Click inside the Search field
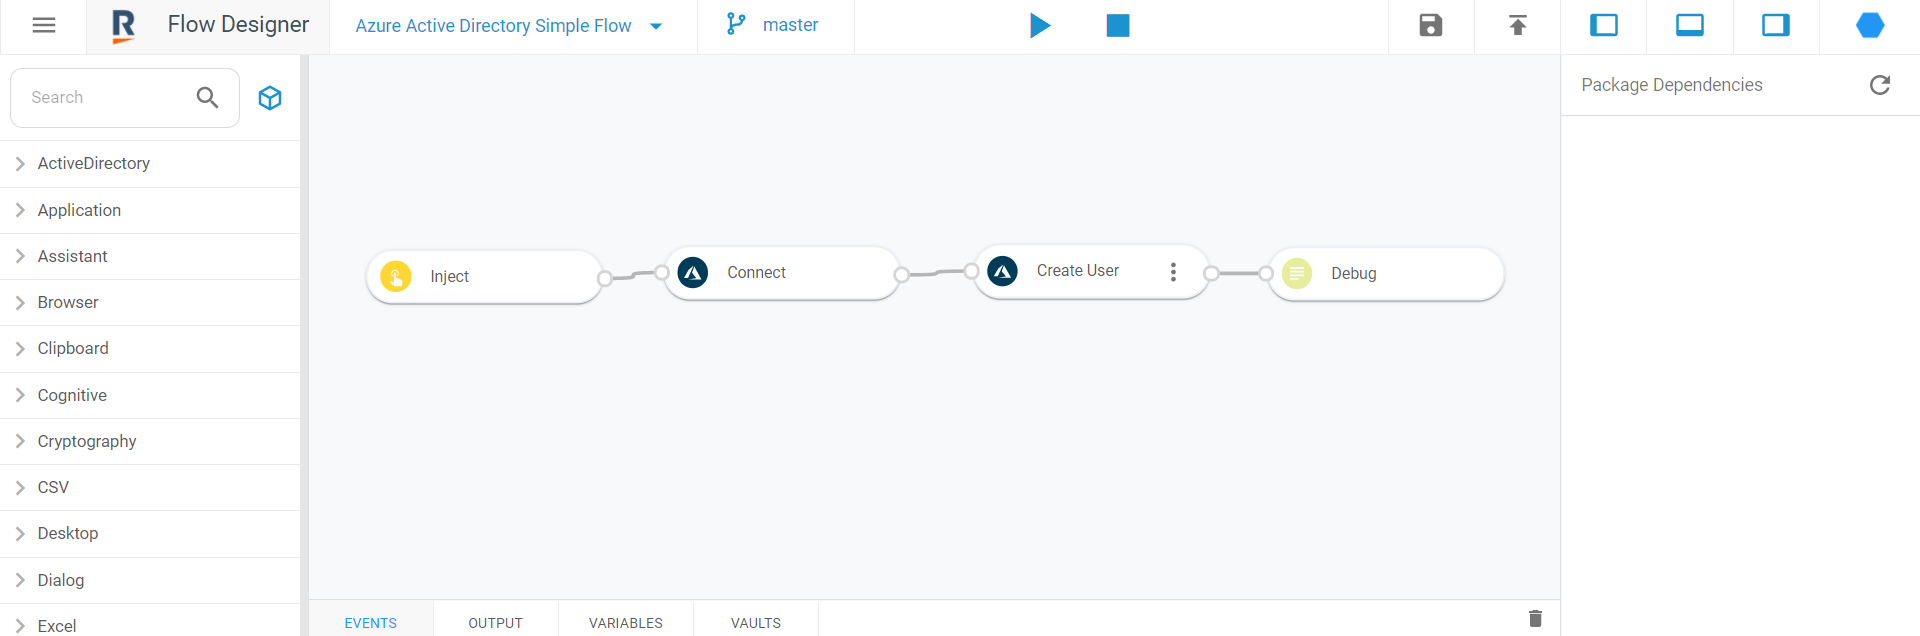Image resolution: width=1920 pixels, height=636 pixels. click(100, 97)
